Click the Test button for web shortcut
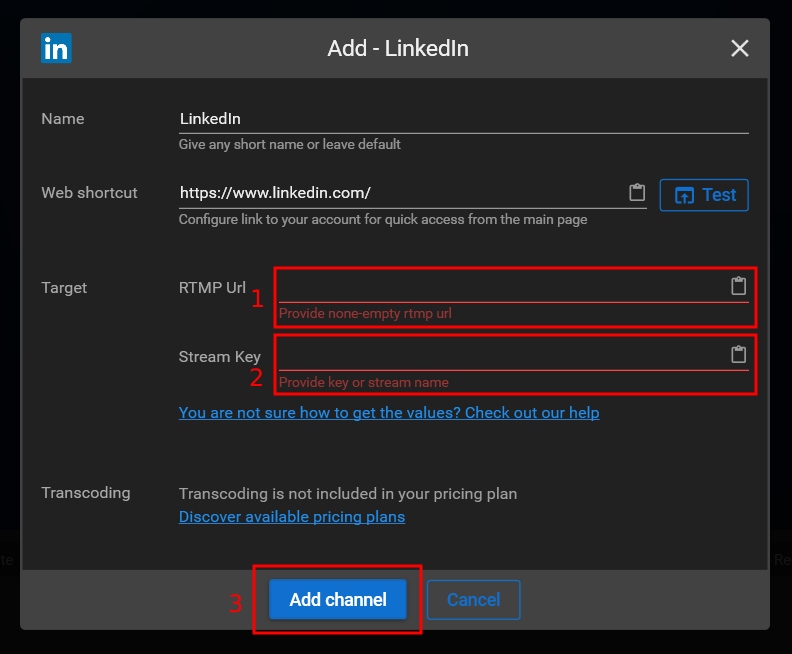 click(704, 195)
